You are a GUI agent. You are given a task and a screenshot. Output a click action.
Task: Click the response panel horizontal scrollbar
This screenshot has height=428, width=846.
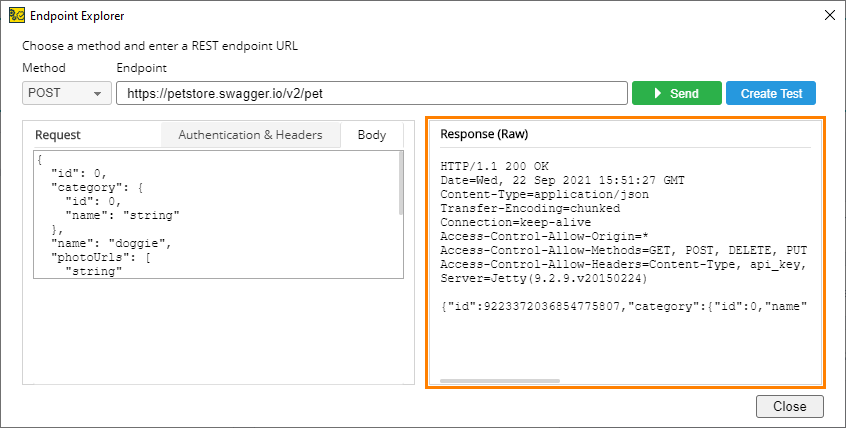[x=500, y=380]
